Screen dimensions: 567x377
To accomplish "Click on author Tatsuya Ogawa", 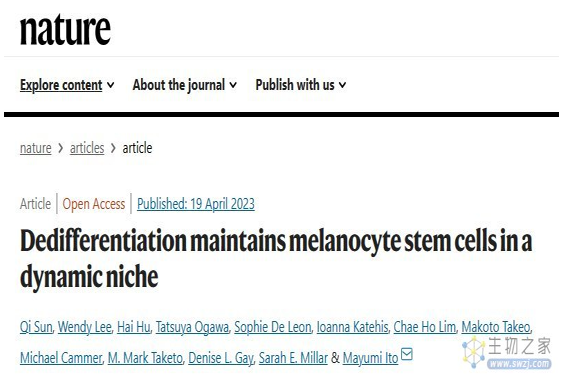I will tap(192, 327).
